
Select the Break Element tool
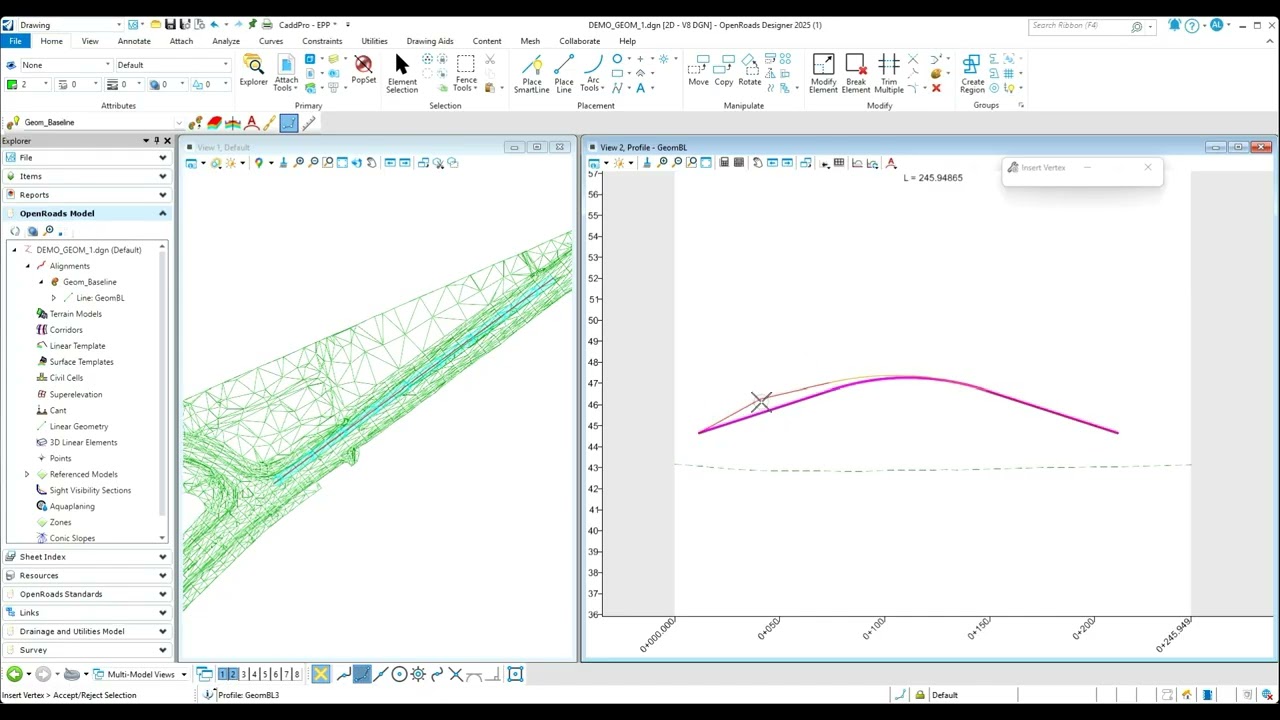click(x=856, y=74)
